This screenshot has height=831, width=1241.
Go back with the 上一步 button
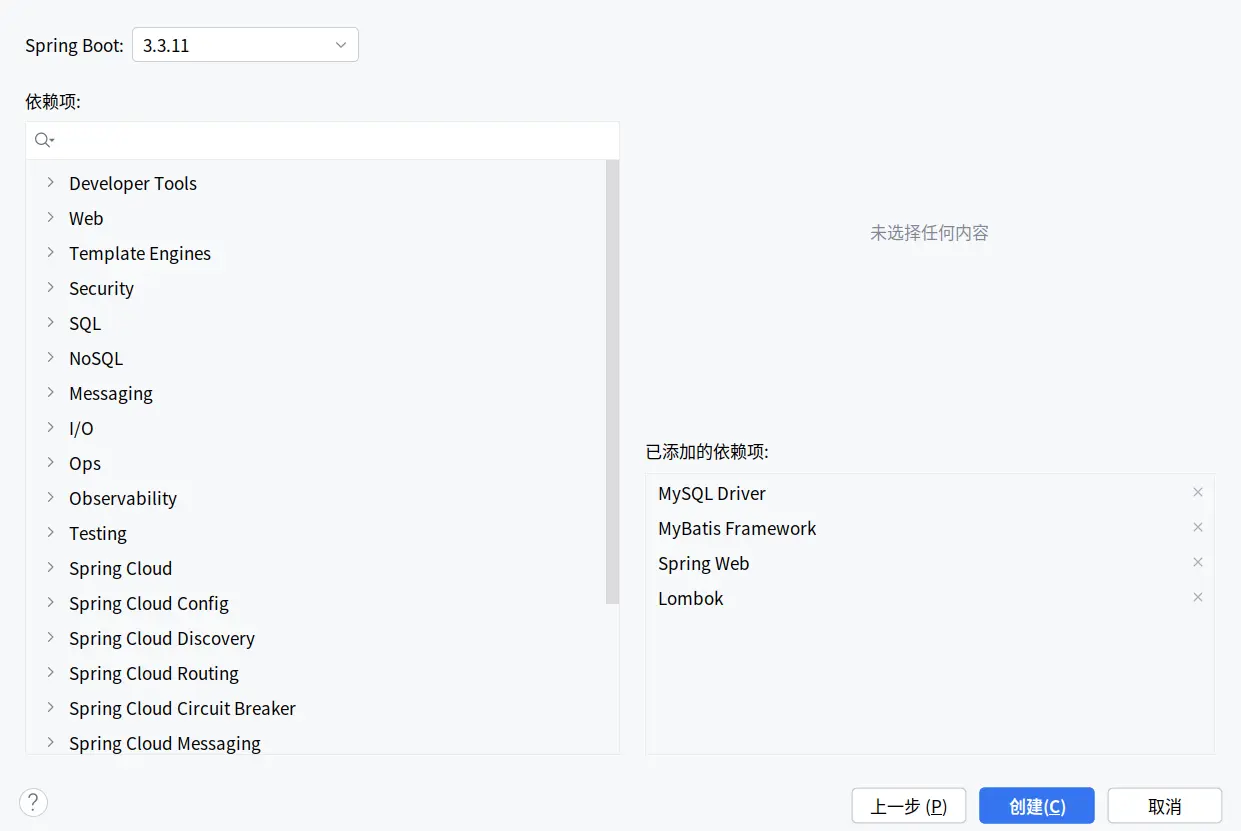(908, 806)
